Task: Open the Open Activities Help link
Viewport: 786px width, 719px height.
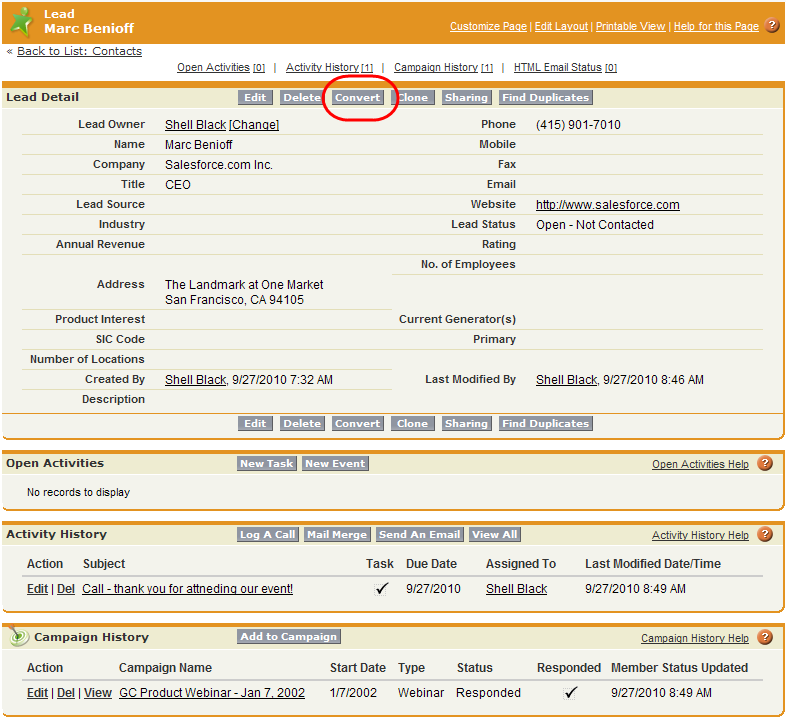Action: point(700,464)
